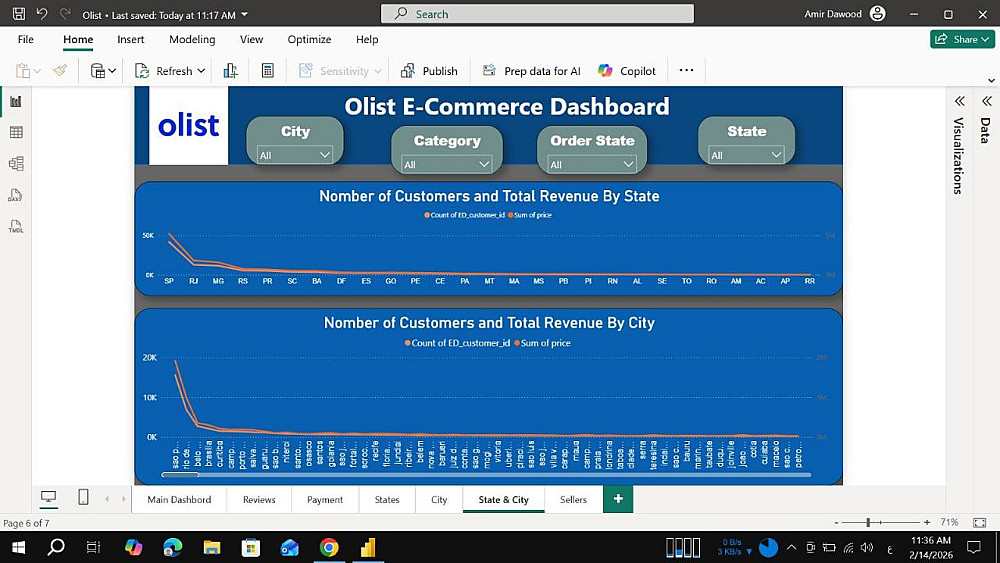
Task: Open the Get data icon
Action: click(x=98, y=71)
